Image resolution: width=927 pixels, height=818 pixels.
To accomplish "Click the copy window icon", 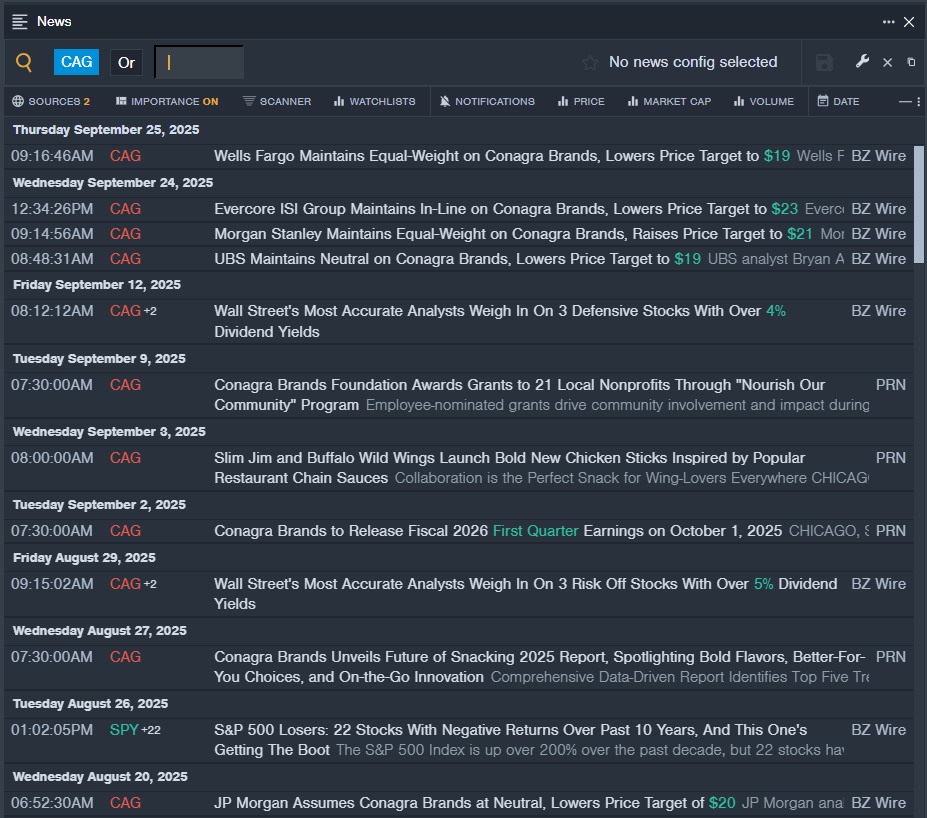I will [911, 62].
